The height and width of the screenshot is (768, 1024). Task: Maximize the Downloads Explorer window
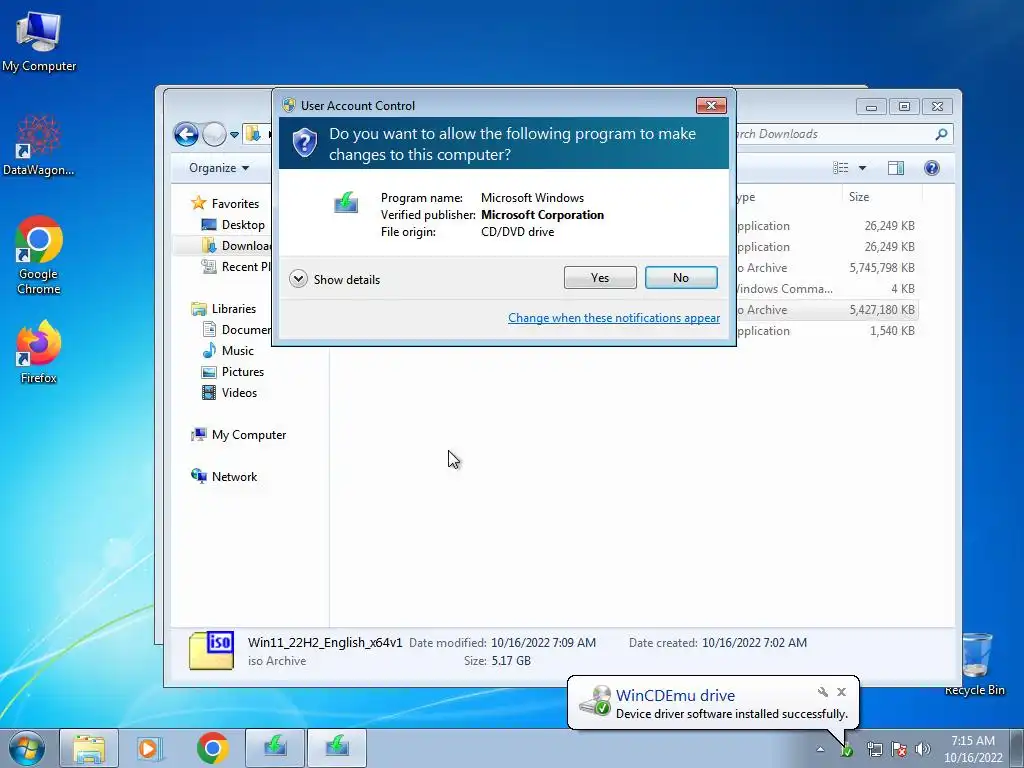point(904,106)
